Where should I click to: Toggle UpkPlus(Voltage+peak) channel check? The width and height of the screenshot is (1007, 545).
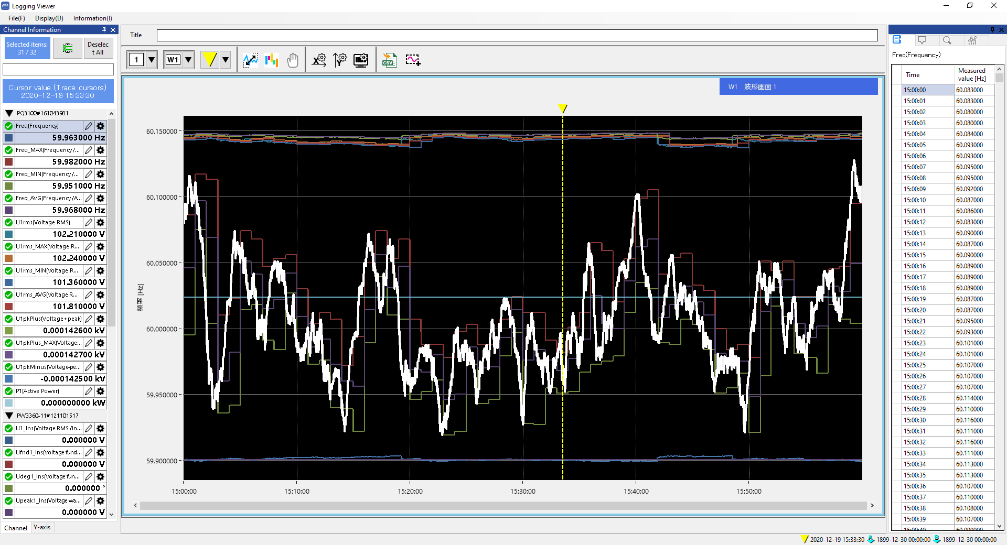click(8, 318)
